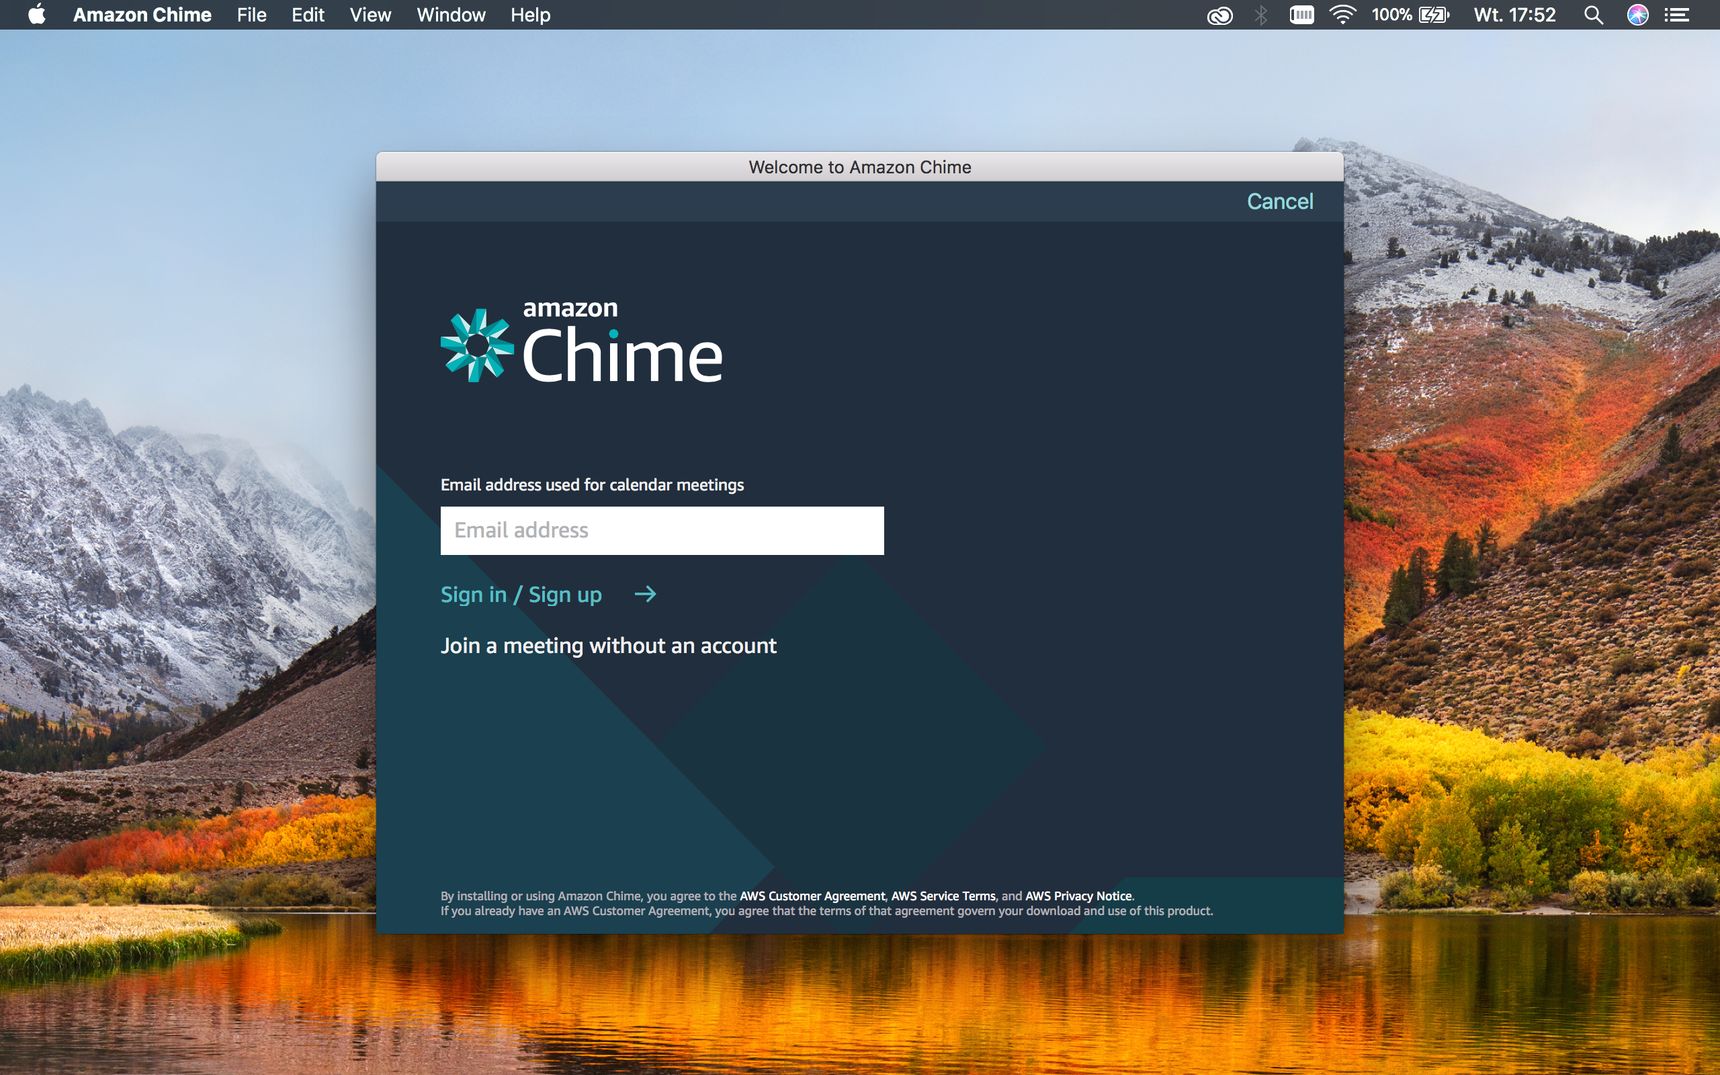
Task: Click the clock showing Wt. 17:52
Action: (x=1515, y=15)
